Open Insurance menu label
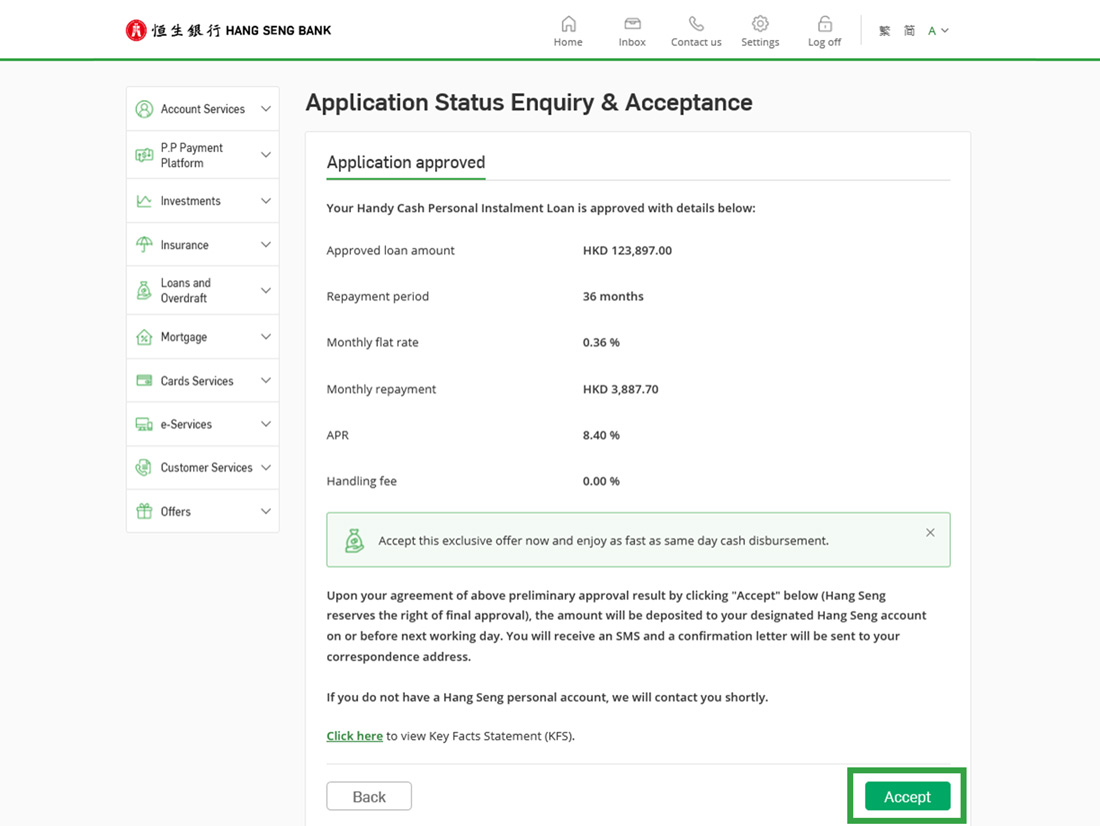Image resolution: width=1100 pixels, height=826 pixels. tap(185, 245)
